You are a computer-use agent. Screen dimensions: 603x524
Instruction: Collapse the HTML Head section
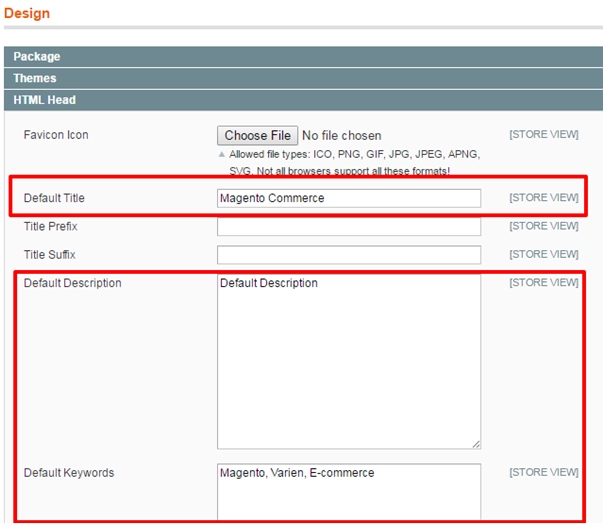tap(303, 100)
